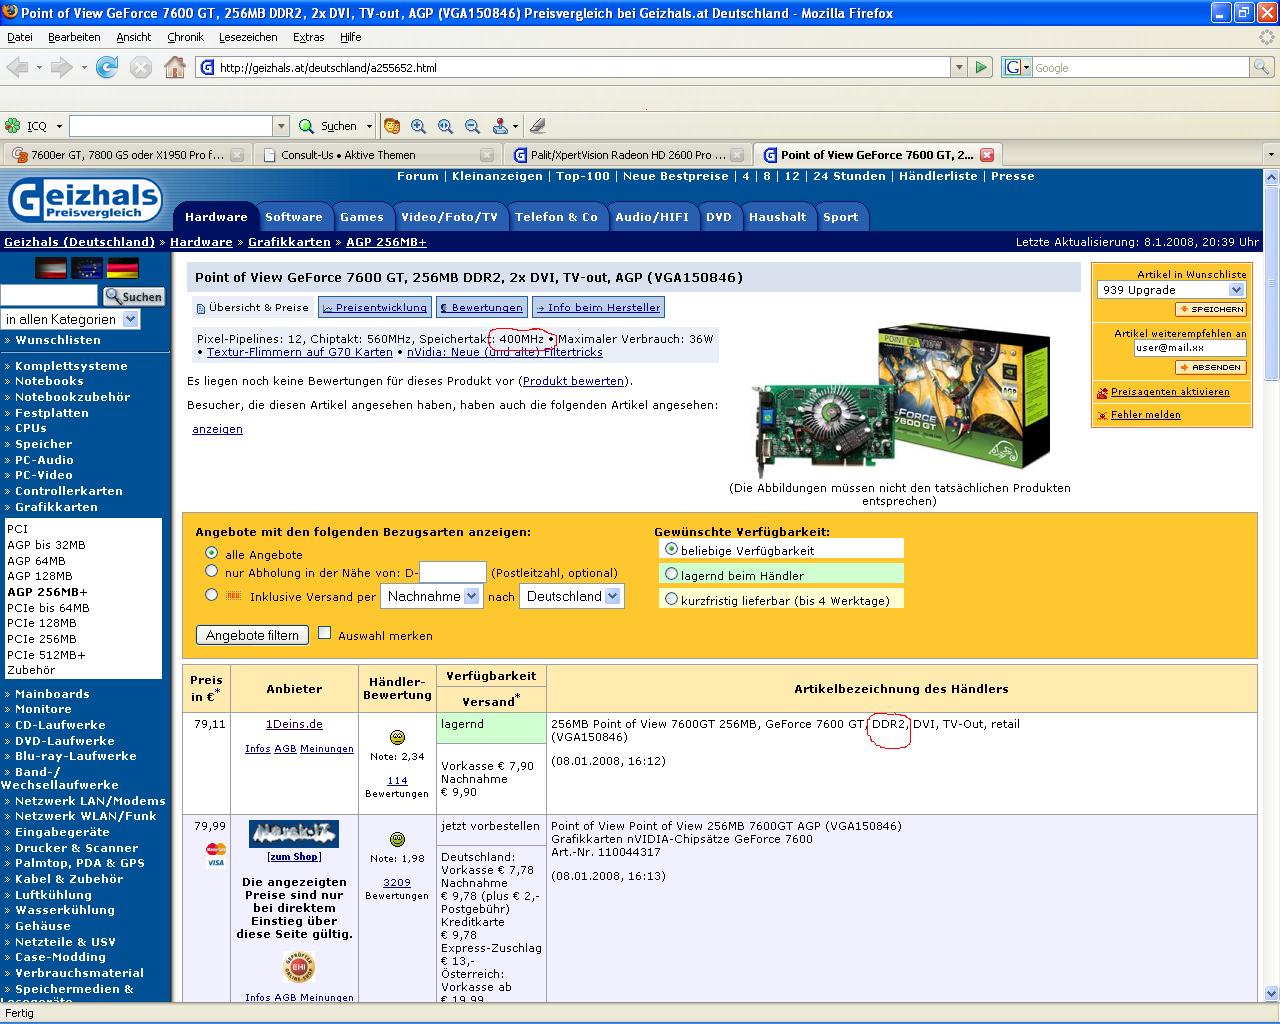
Task: Click the EHI seal badge icon
Action: click(x=299, y=967)
